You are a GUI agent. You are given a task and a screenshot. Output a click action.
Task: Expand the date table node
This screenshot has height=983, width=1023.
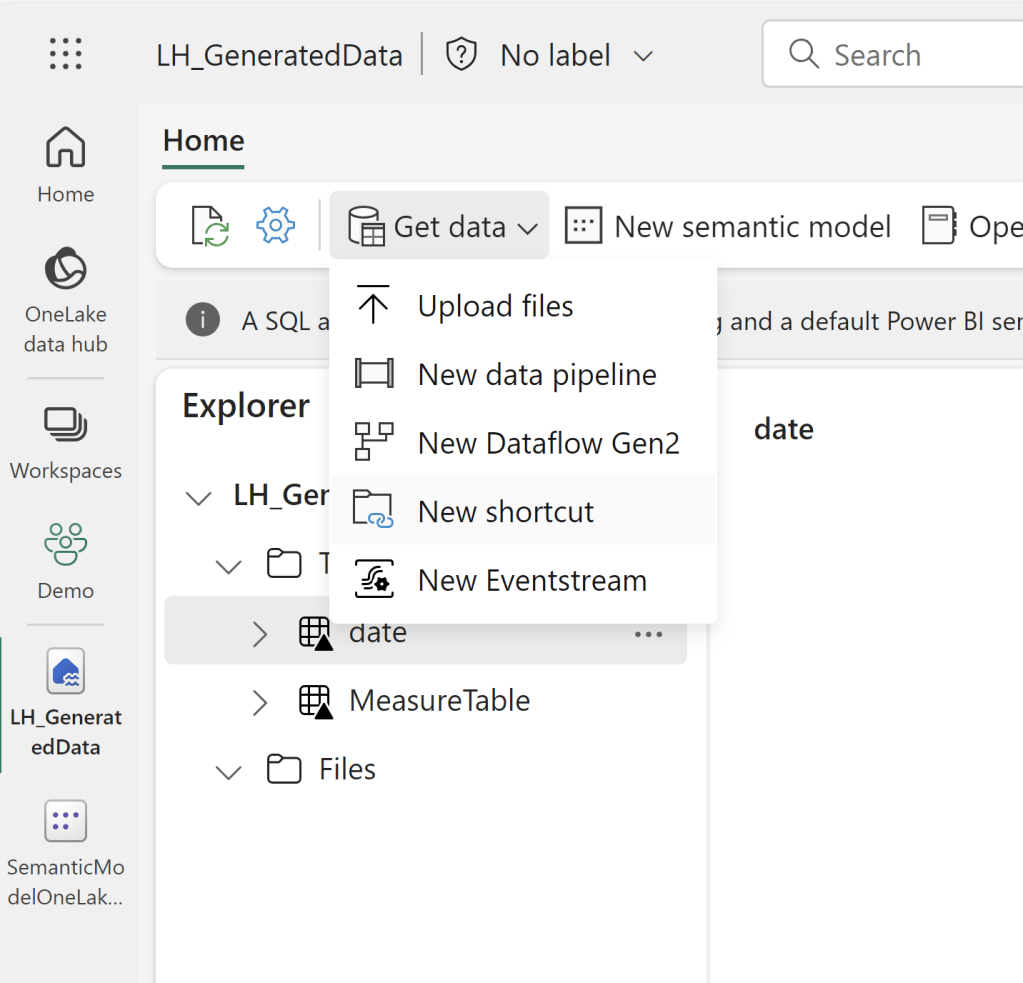click(x=260, y=633)
